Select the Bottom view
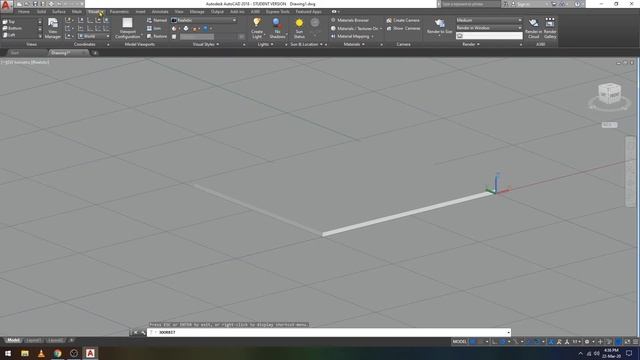Image resolution: width=640 pixels, height=360 pixels. 12,28
